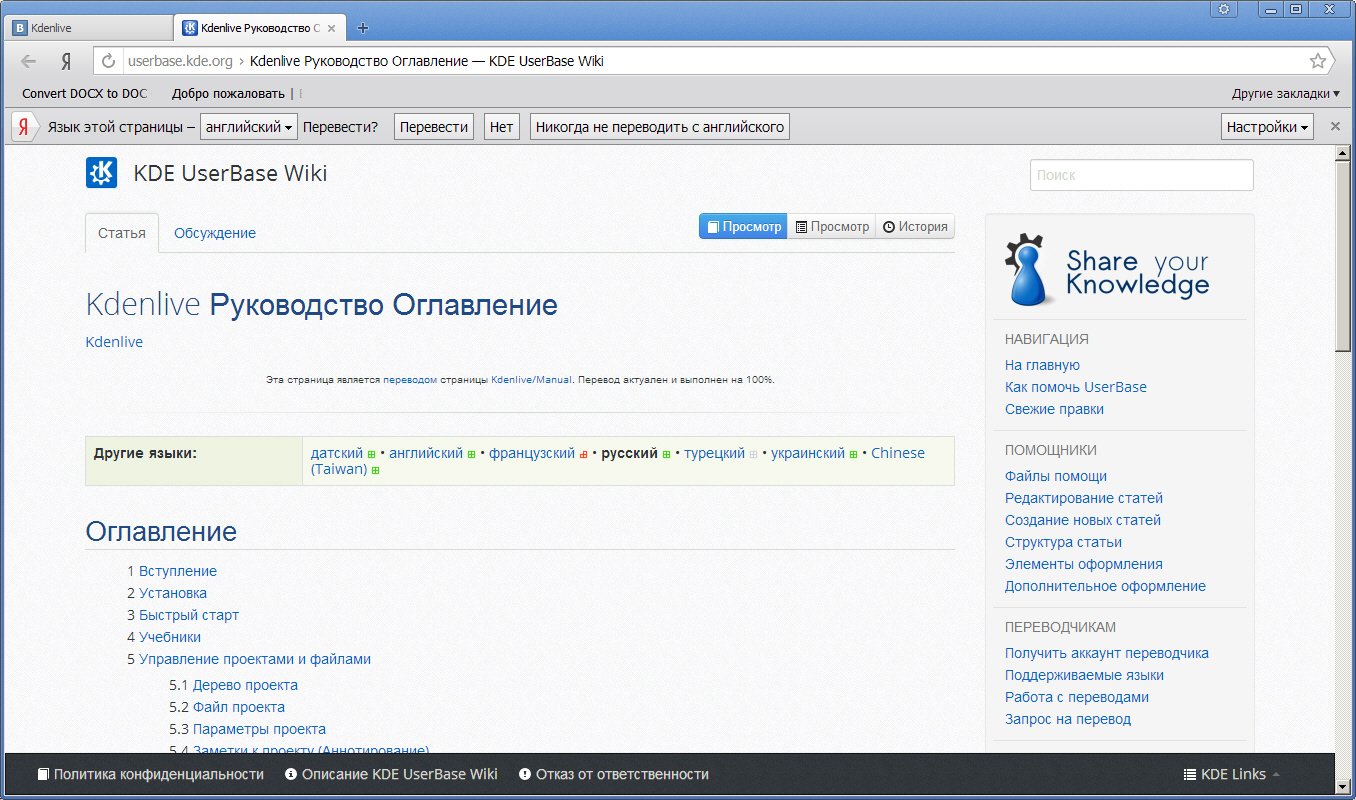Switch language to украинский
The width and height of the screenshot is (1356, 800).
point(808,453)
